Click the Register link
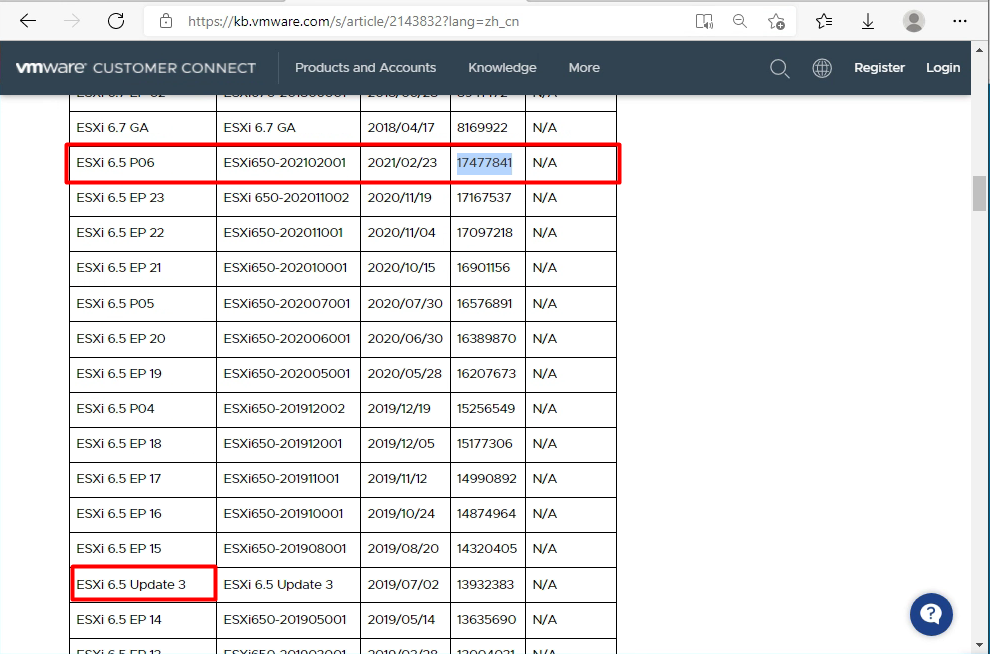The image size is (990, 654). click(880, 68)
